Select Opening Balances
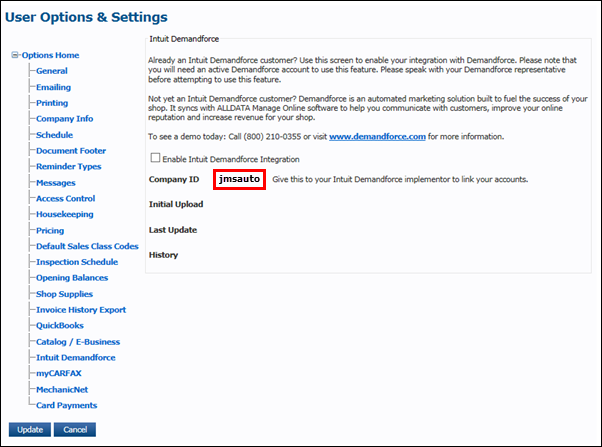 72,278
